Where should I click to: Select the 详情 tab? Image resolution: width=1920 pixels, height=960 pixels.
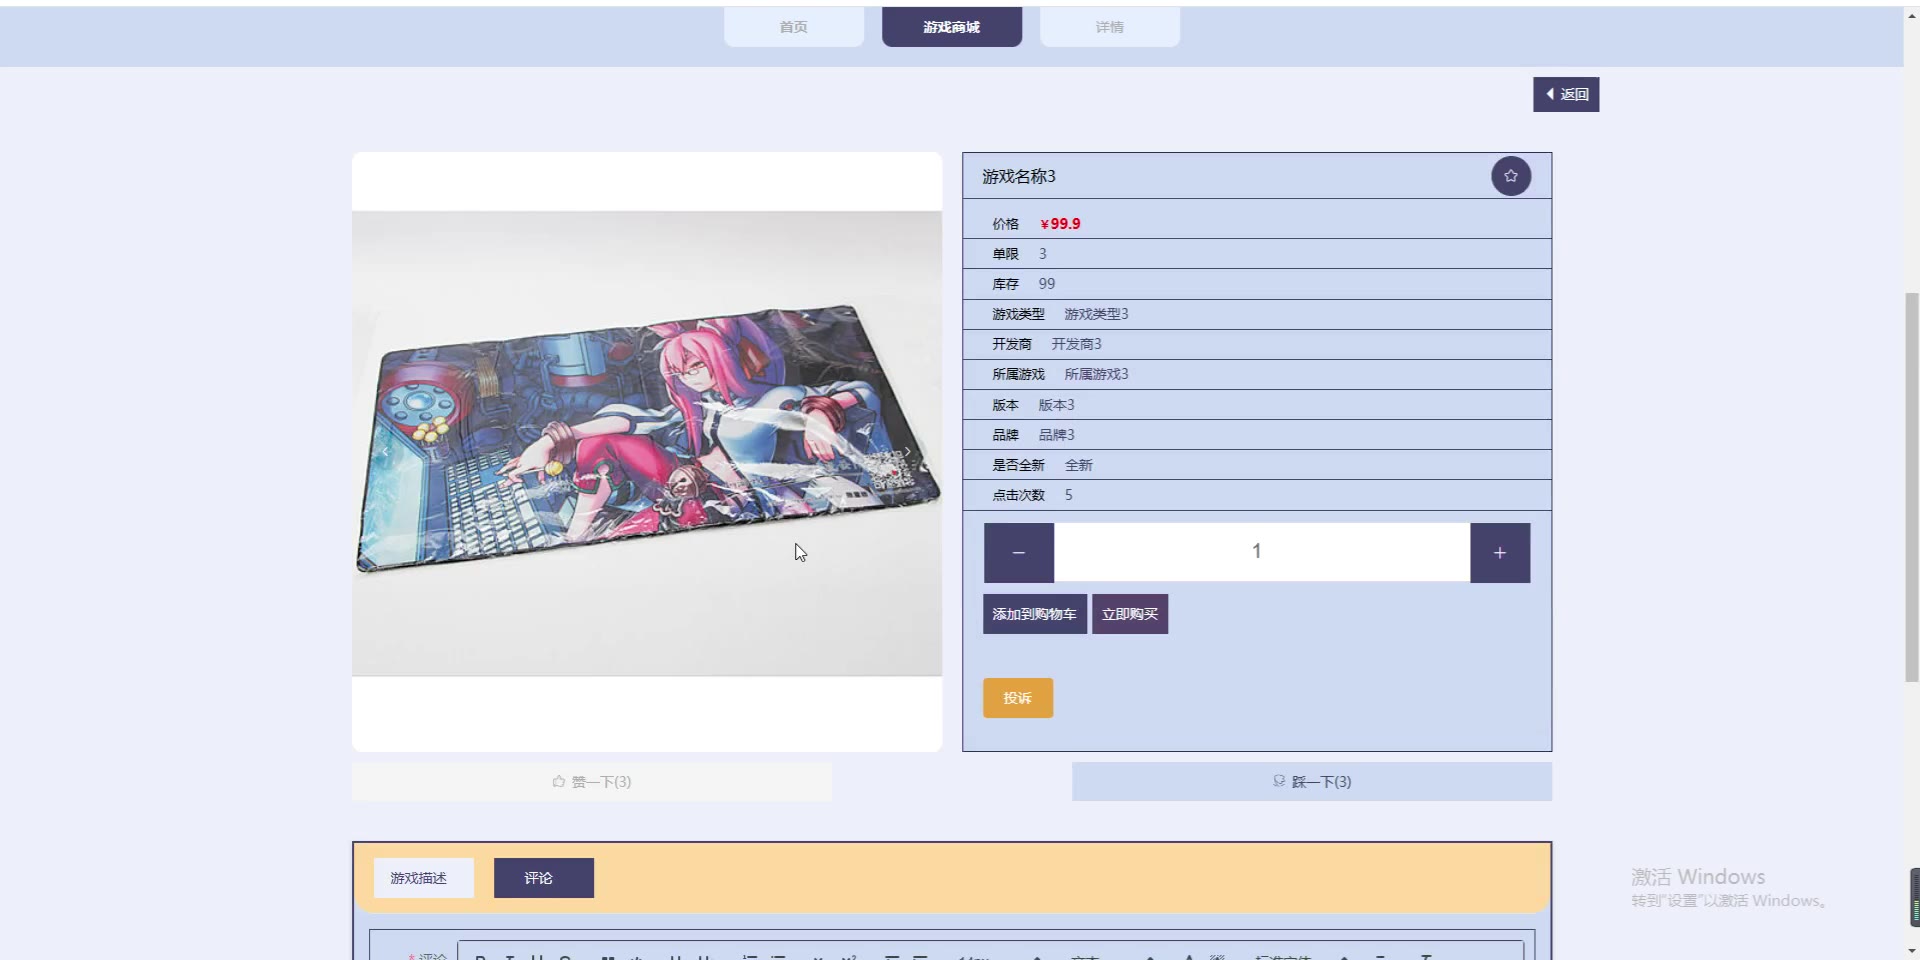click(x=1110, y=27)
